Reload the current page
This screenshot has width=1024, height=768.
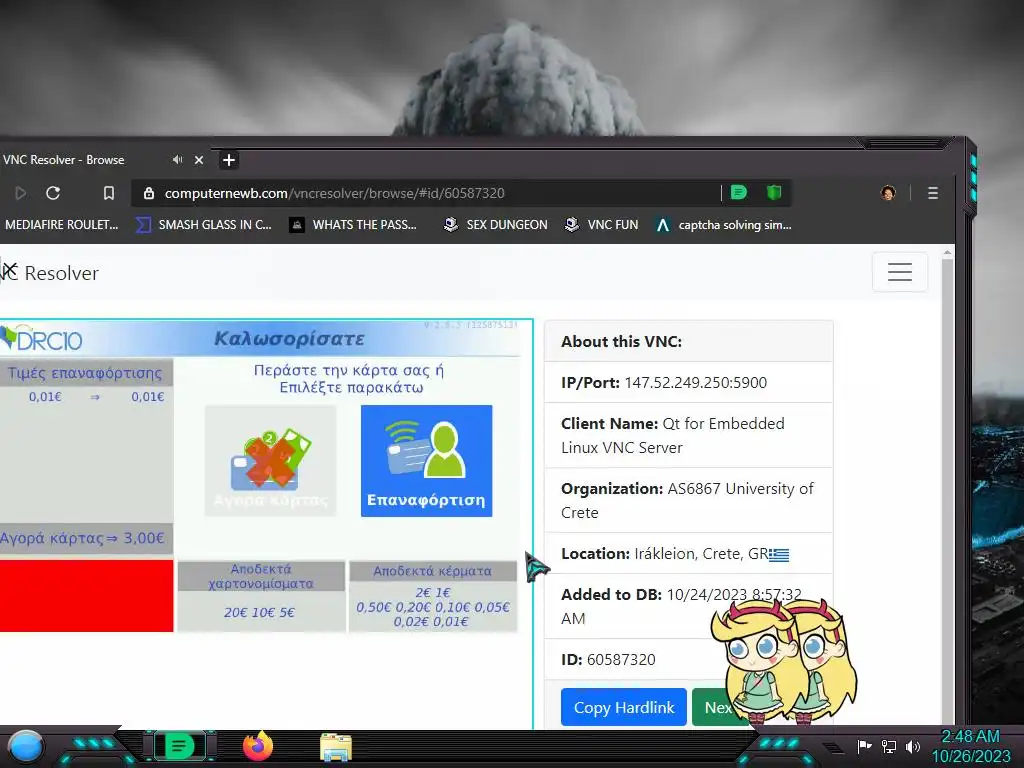(x=54, y=193)
